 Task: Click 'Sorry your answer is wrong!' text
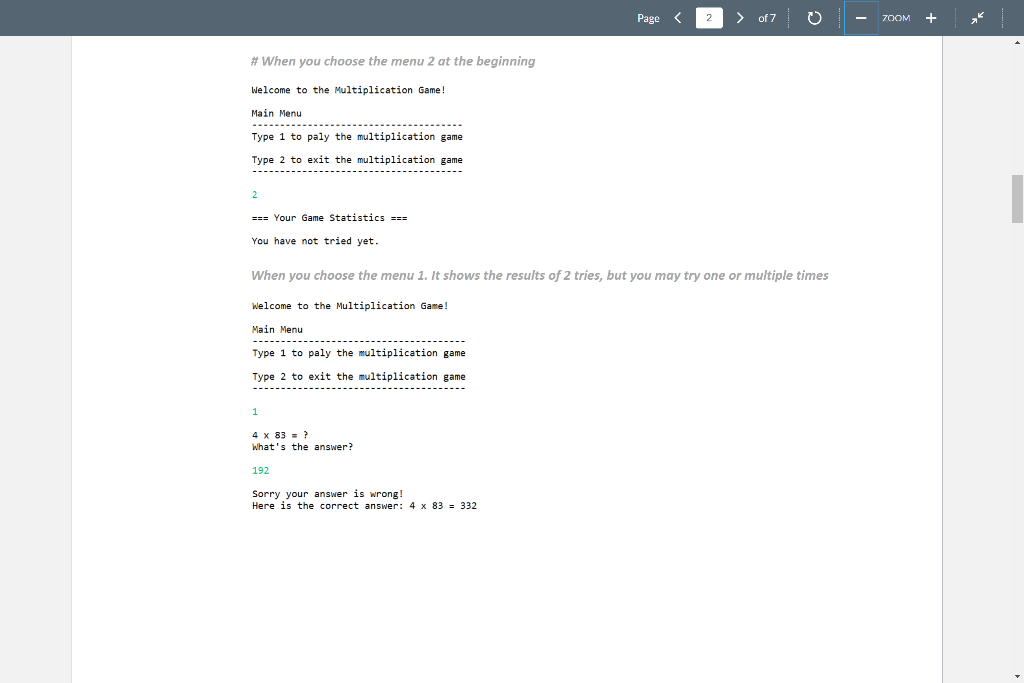pos(328,494)
